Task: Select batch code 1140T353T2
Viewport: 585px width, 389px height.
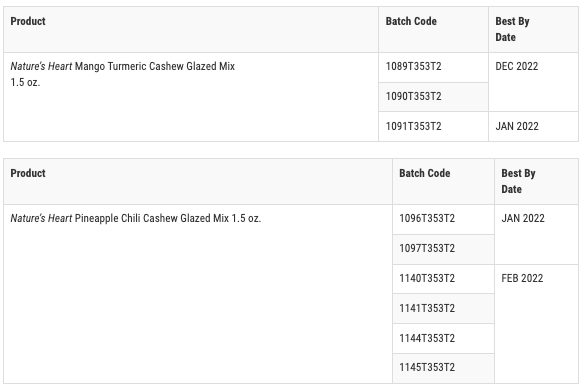Action: click(427, 278)
